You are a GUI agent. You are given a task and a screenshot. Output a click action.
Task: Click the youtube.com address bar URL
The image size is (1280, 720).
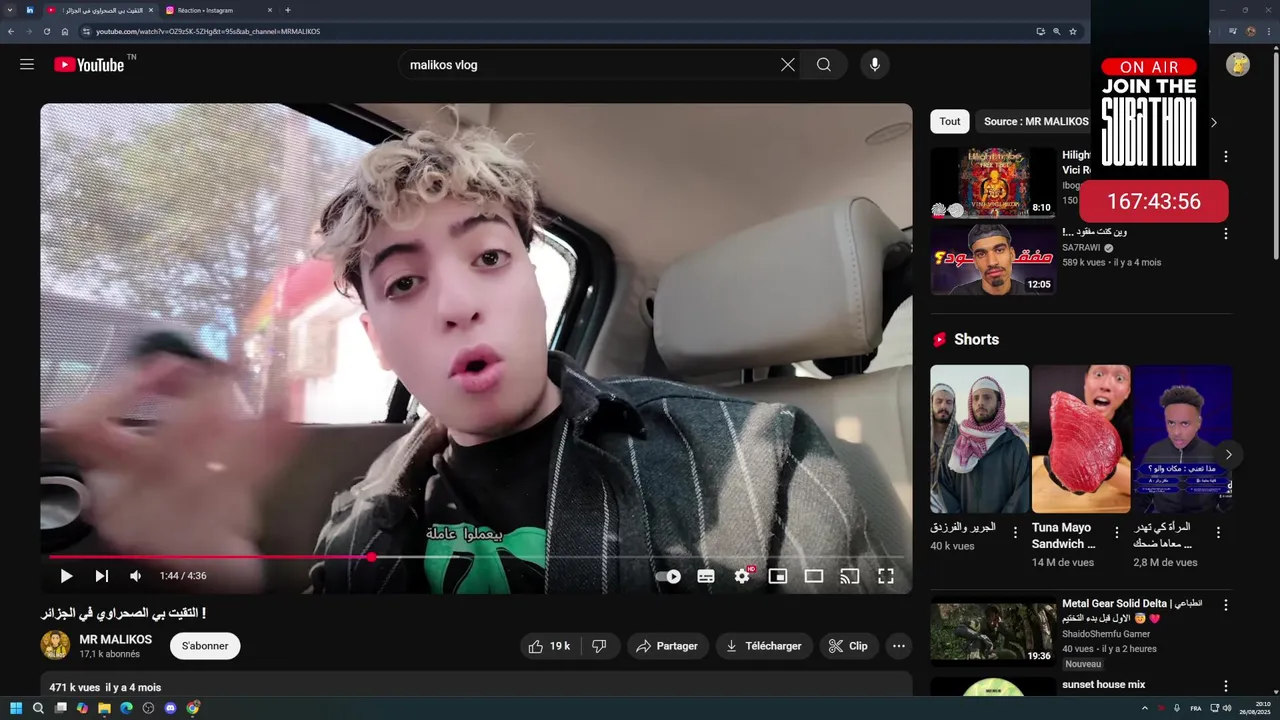coord(208,31)
